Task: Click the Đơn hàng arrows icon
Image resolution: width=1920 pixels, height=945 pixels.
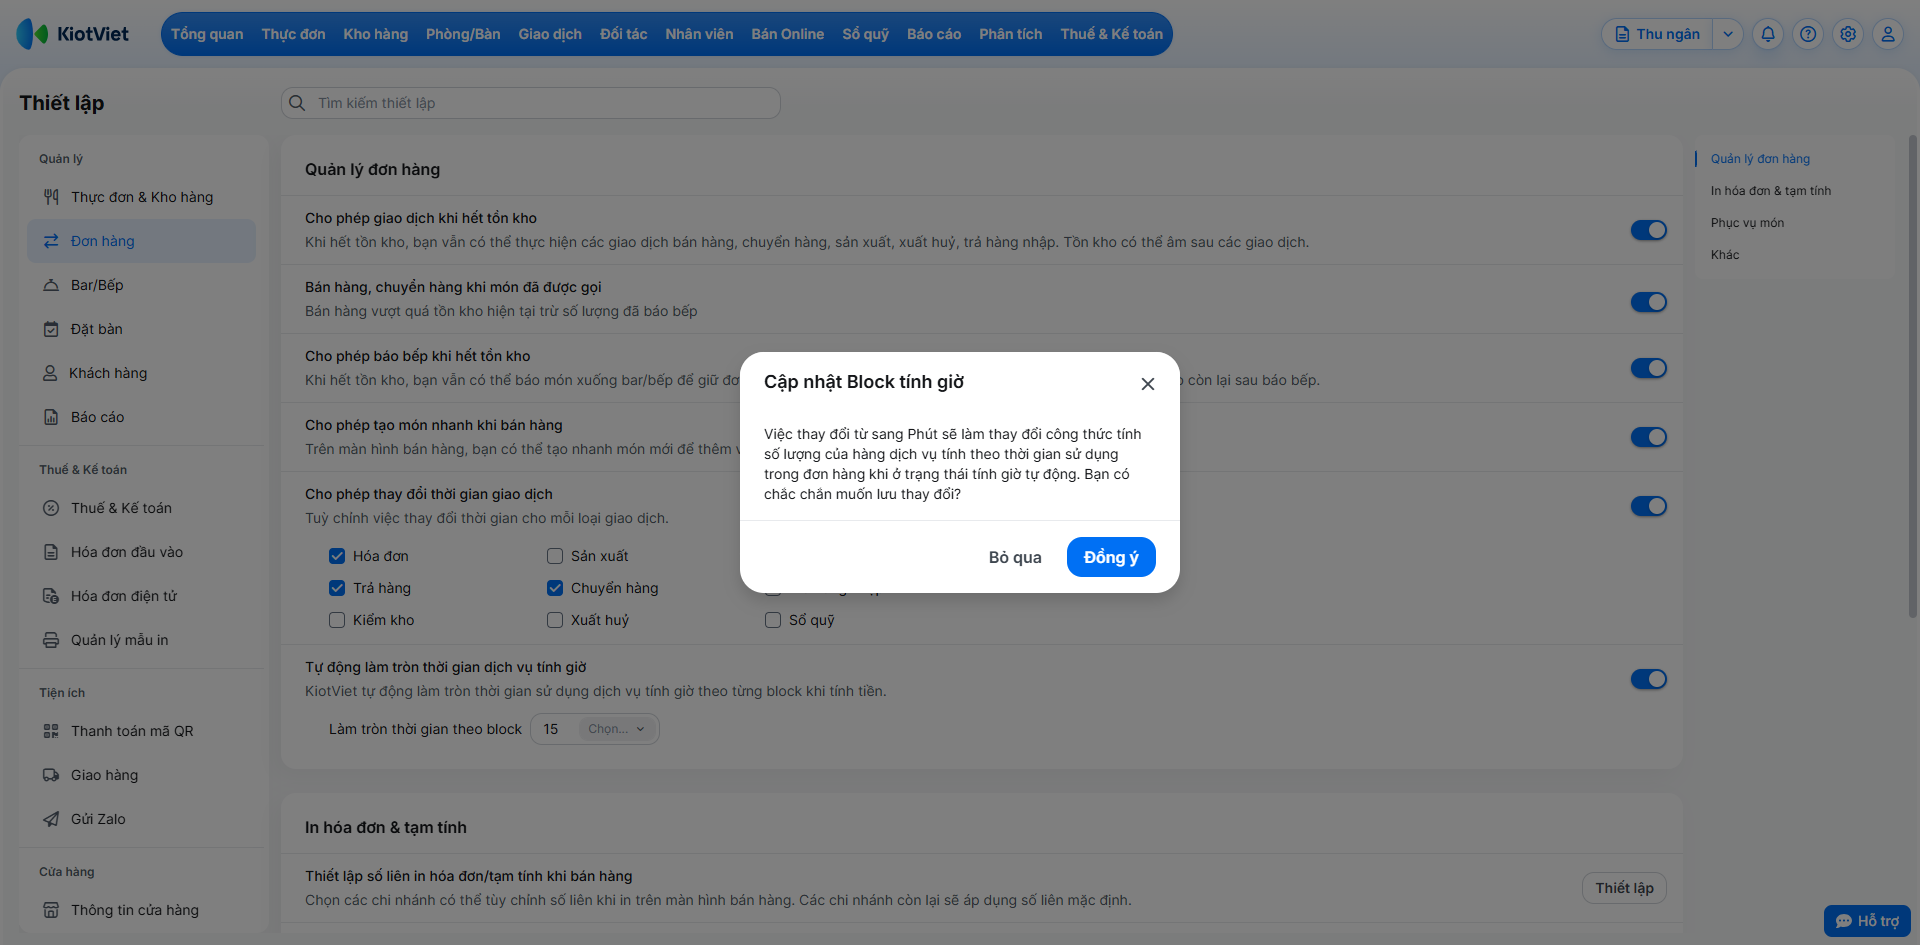Action: 51,241
